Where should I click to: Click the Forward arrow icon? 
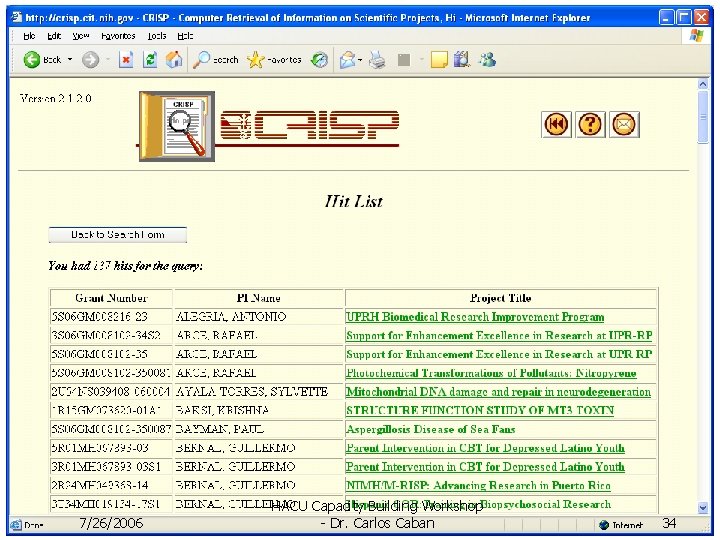coord(90,60)
